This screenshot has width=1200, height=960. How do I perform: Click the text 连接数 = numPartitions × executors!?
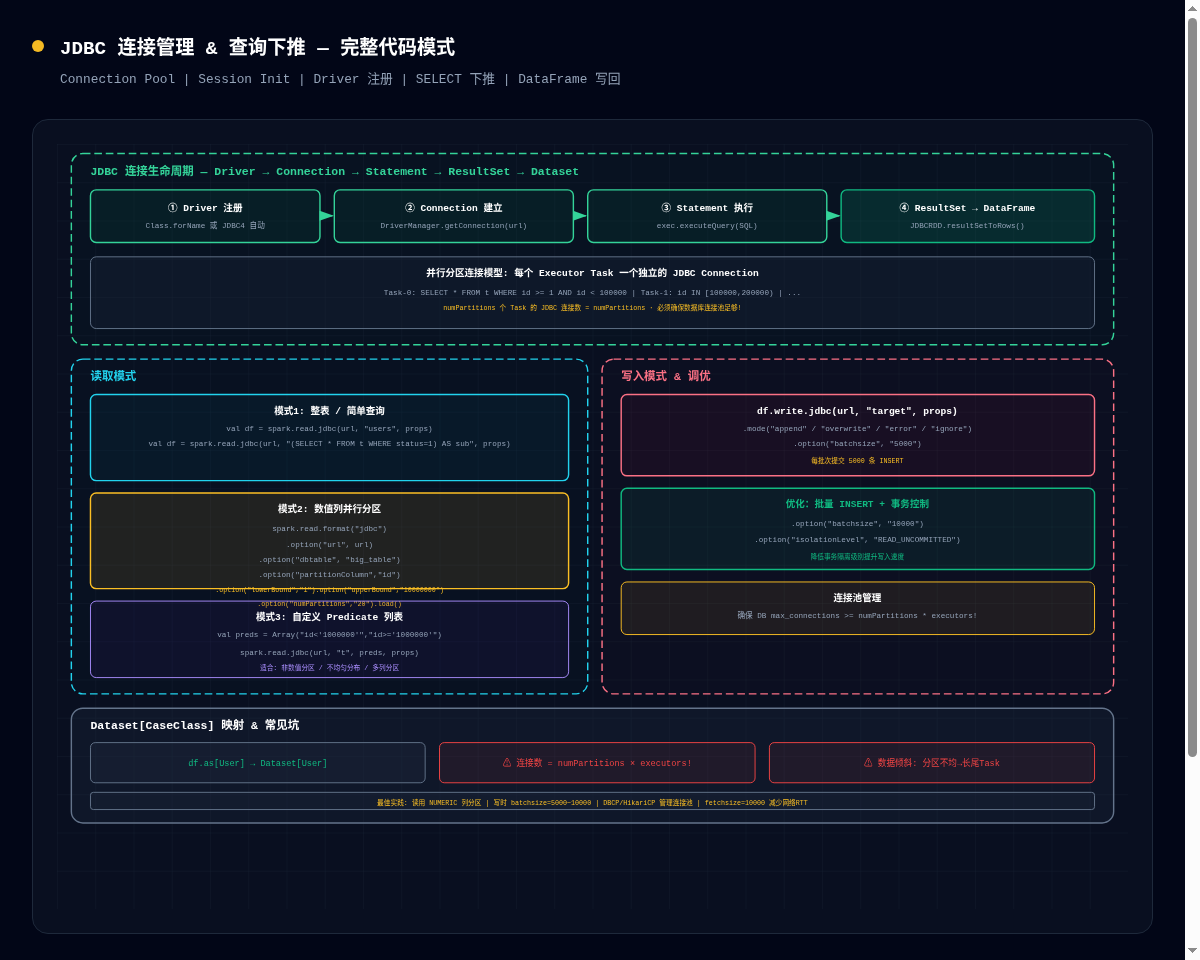(604, 763)
